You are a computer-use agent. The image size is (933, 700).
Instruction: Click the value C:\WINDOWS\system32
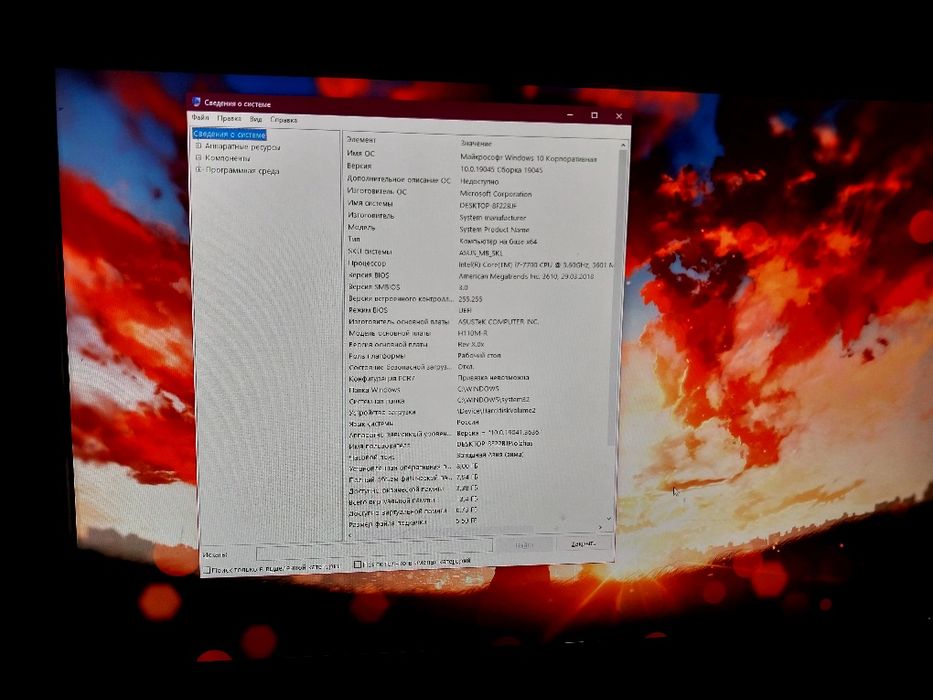point(493,400)
